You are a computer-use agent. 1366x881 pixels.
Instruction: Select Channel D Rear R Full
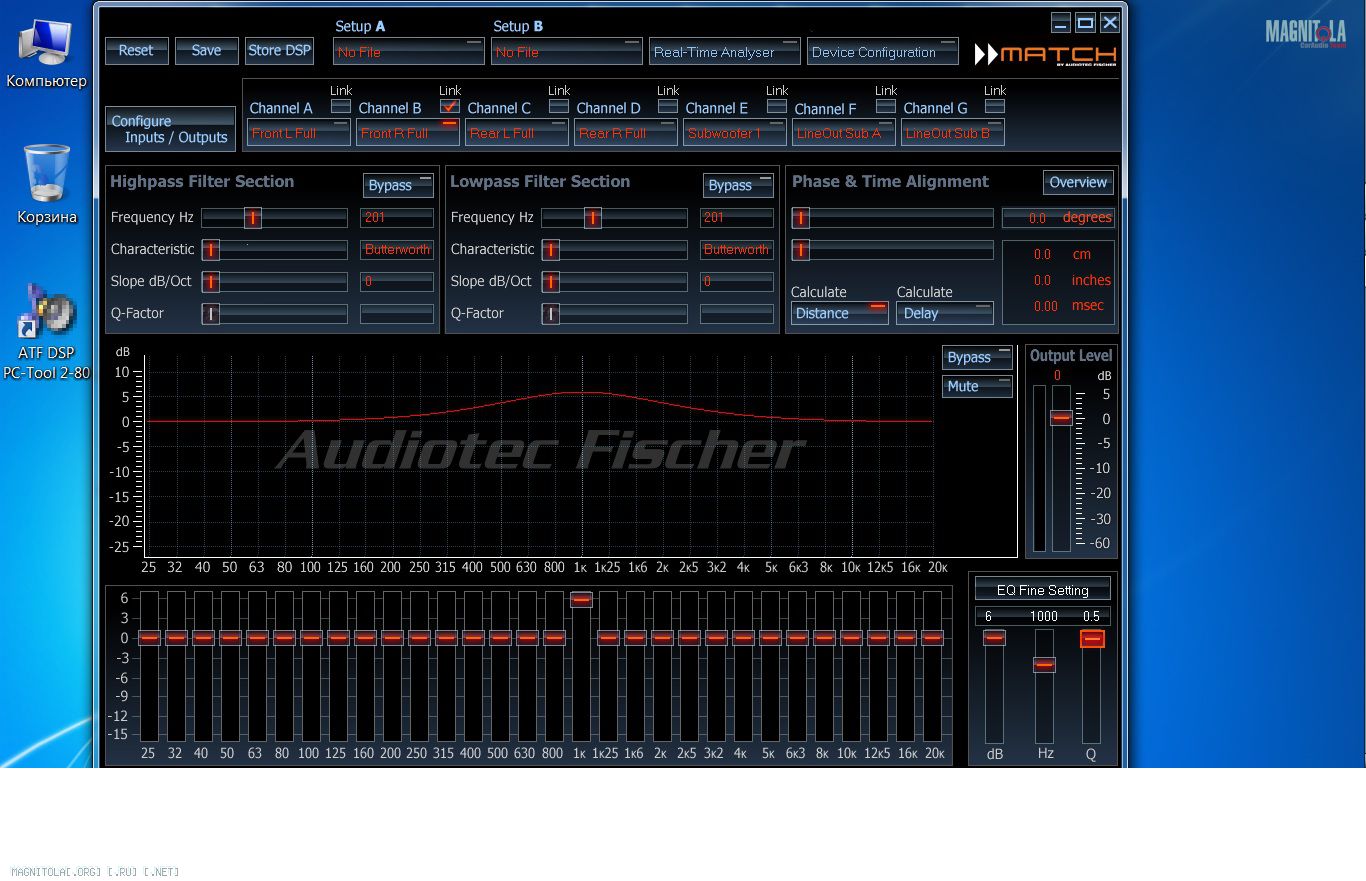pos(626,133)
